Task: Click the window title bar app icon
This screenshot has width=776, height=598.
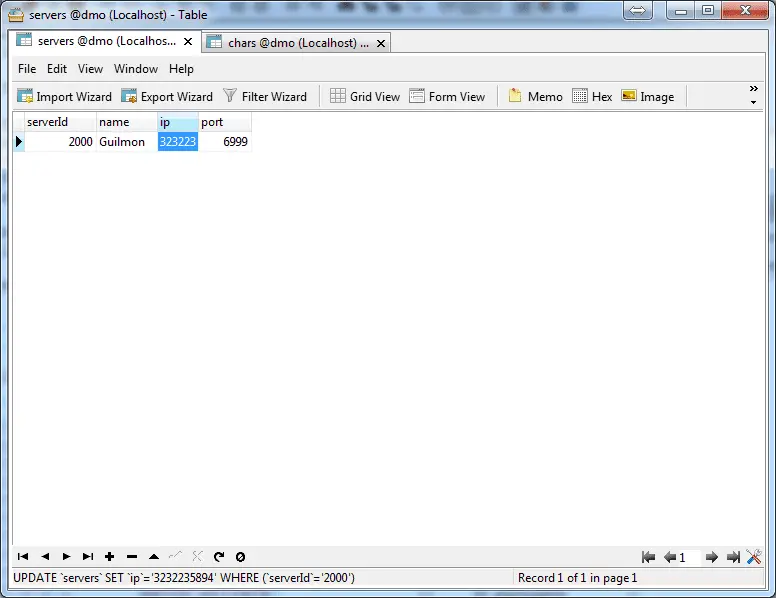Action: pos(16,15)
